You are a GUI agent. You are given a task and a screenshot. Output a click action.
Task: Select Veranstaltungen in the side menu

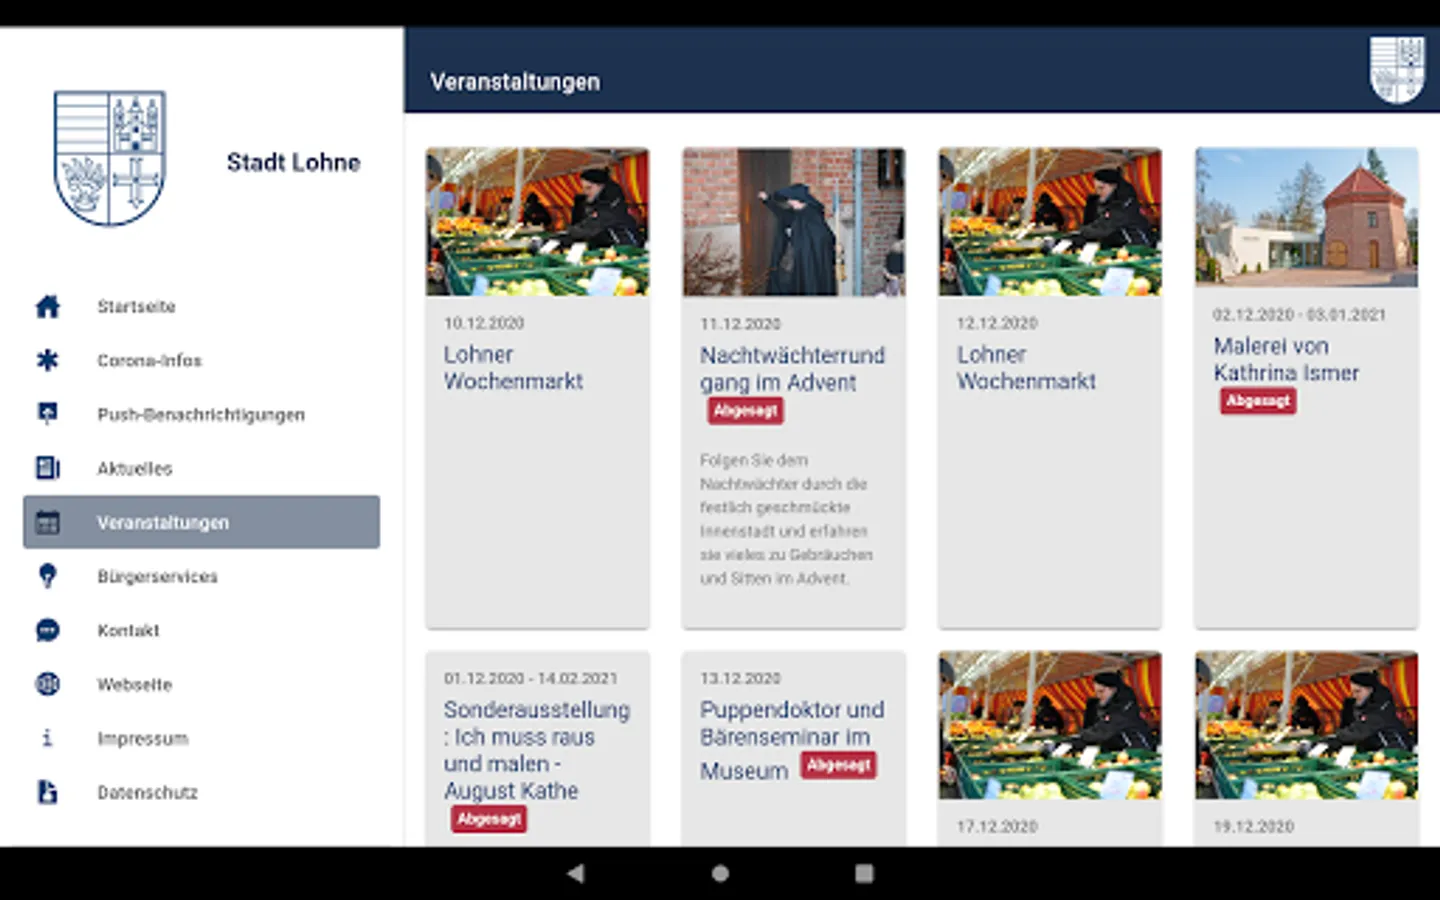point(201,522)
